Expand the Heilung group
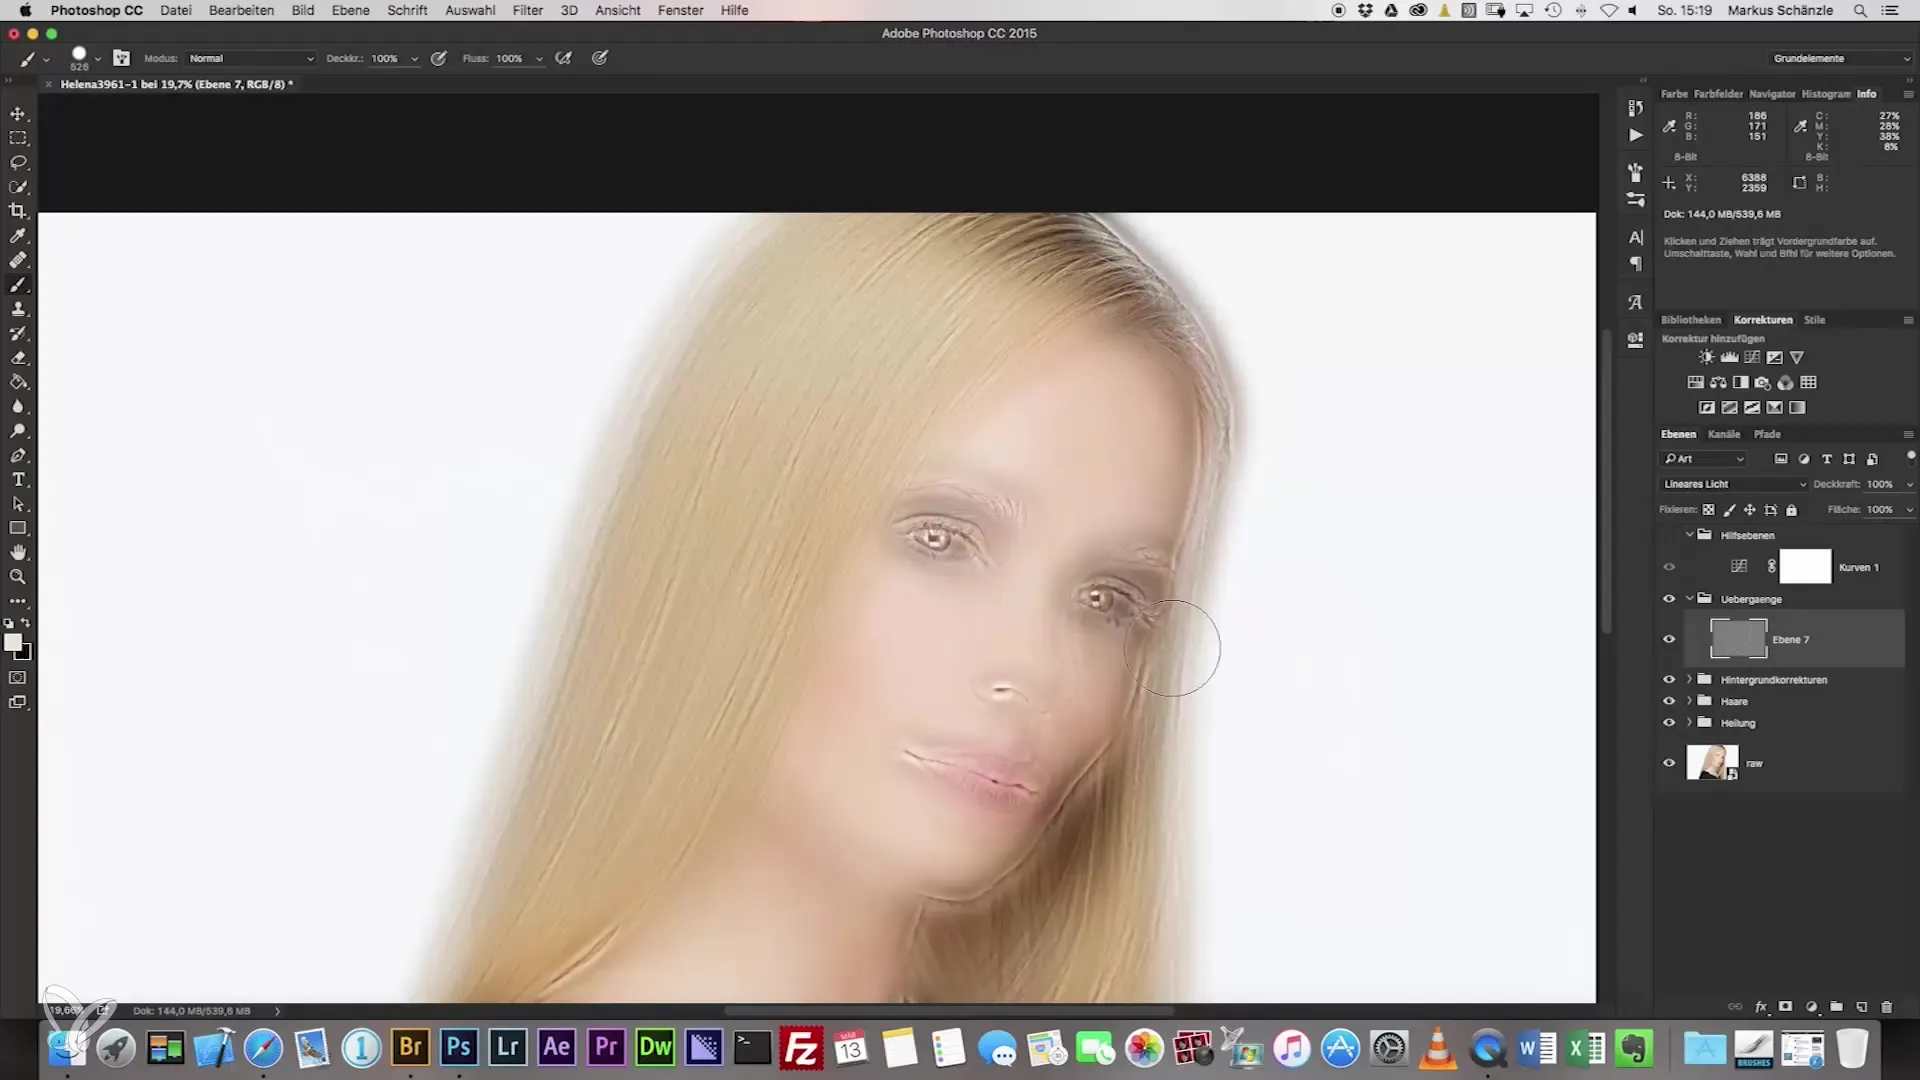Viewport: 1920px width, 1080px height. pyautogui.click(x=1690, y=723)
